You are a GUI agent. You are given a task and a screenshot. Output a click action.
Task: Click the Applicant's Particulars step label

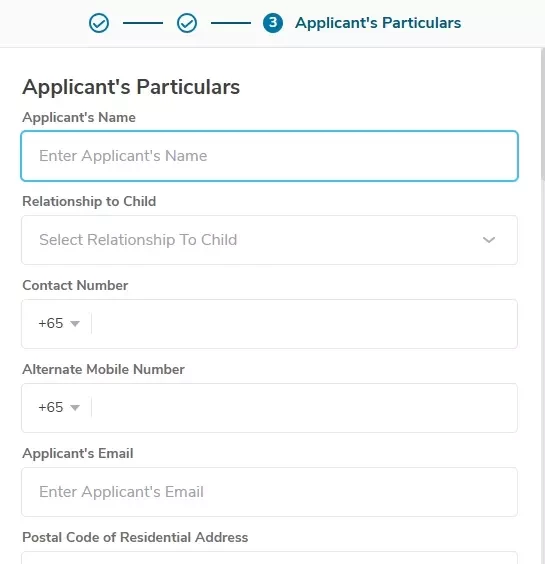[x=378, y=23]
